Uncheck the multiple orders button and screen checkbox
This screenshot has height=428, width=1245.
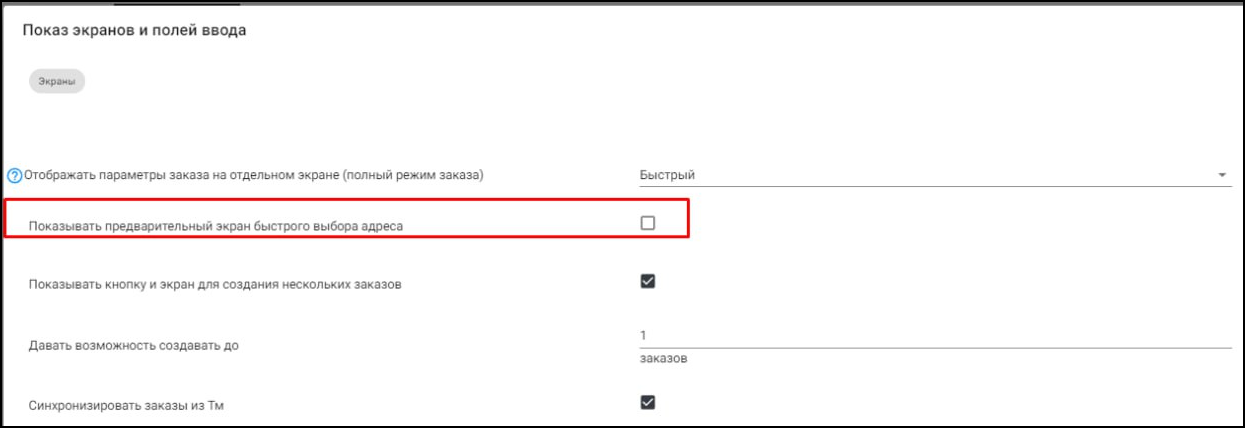click(647, 281)
